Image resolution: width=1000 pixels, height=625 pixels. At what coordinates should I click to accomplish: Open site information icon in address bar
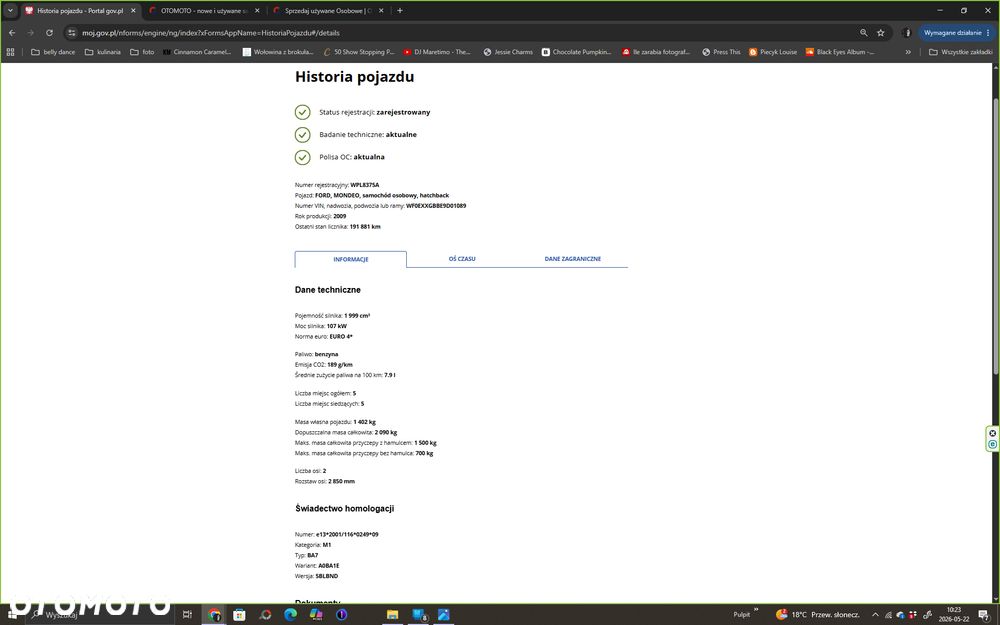click(71, 33)
